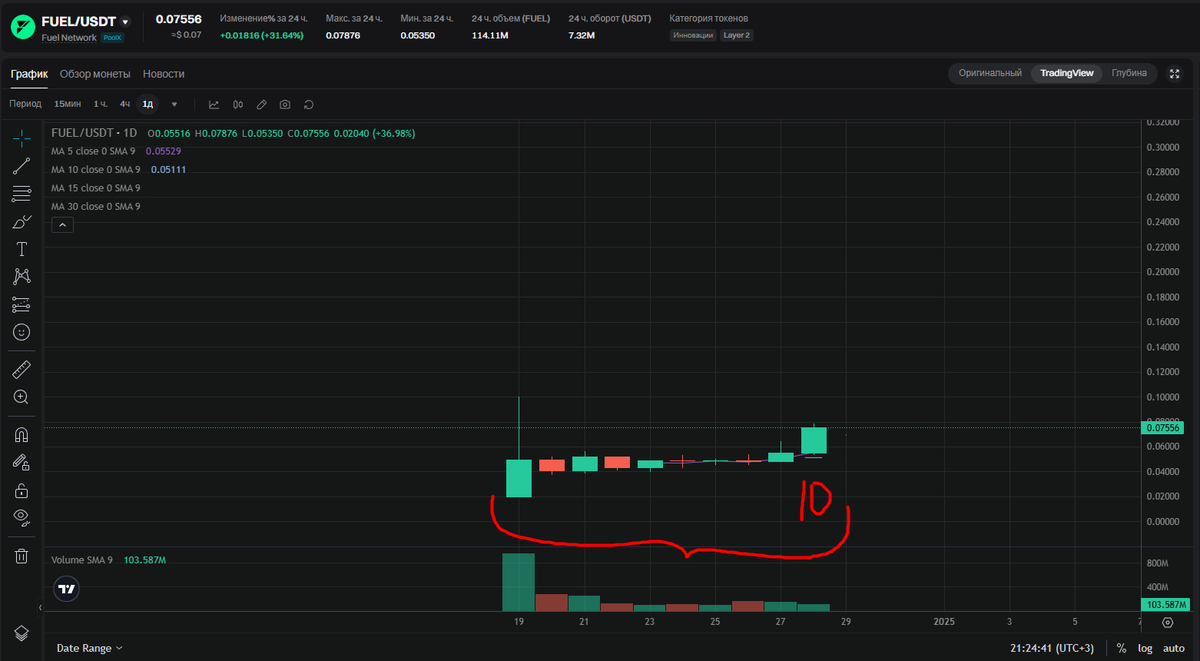
Task: Select the TradingView chart view
Action: pyautogui.click(x=1067, y=73)
